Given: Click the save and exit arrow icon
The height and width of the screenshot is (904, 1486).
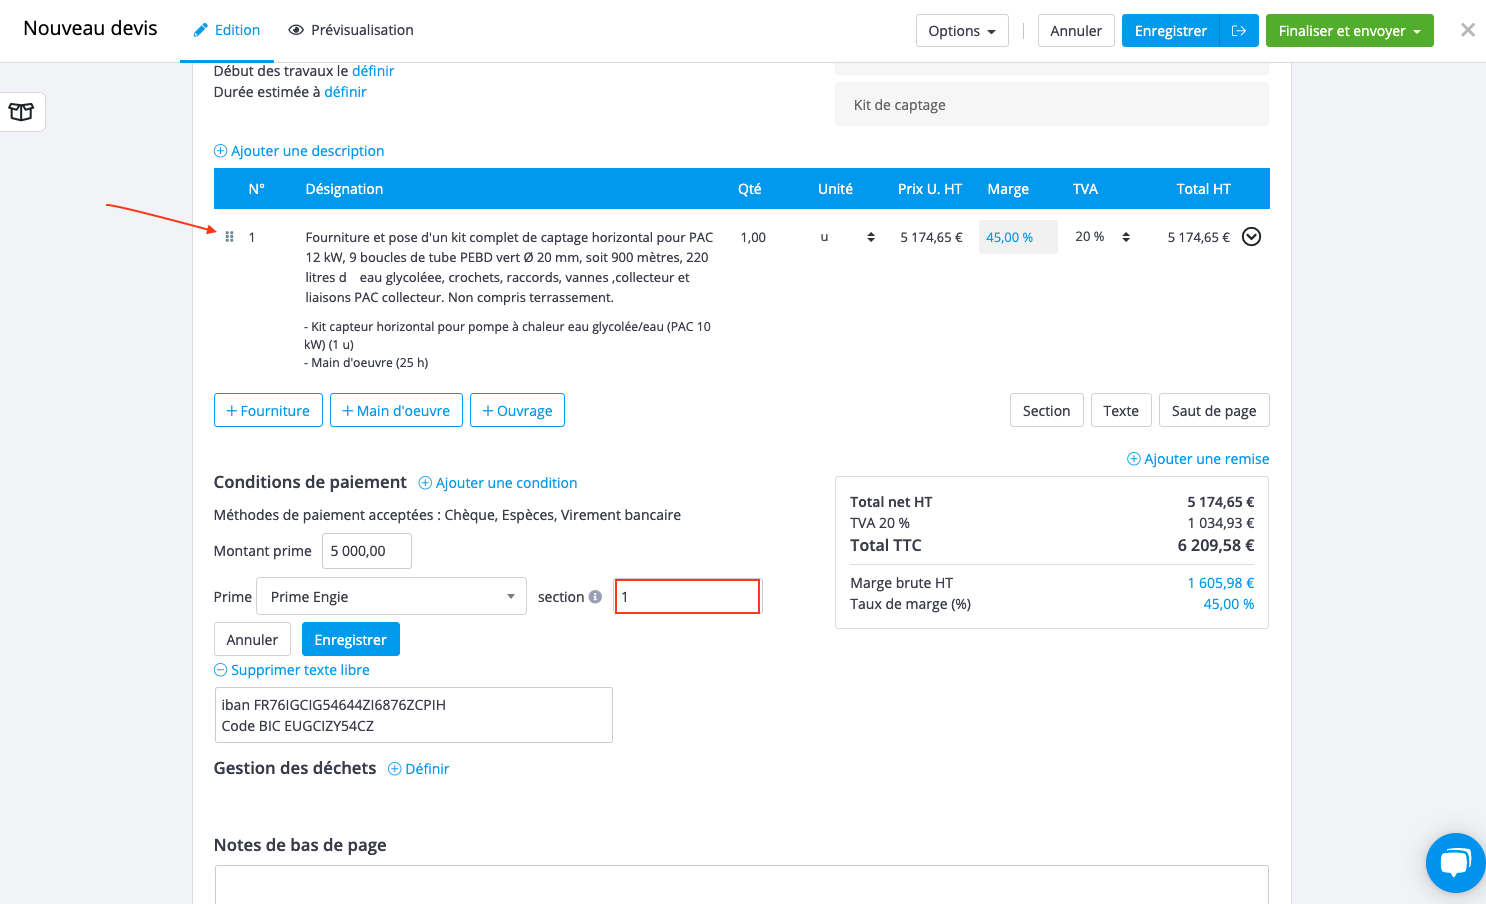Looking at the screenshot, I should (1238, 31).
